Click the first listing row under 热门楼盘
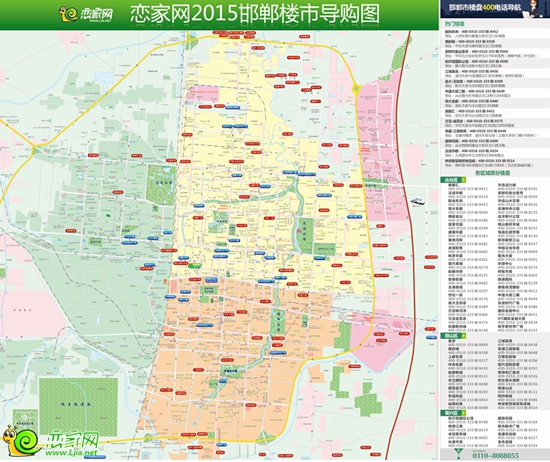 [x=495, y=34]
